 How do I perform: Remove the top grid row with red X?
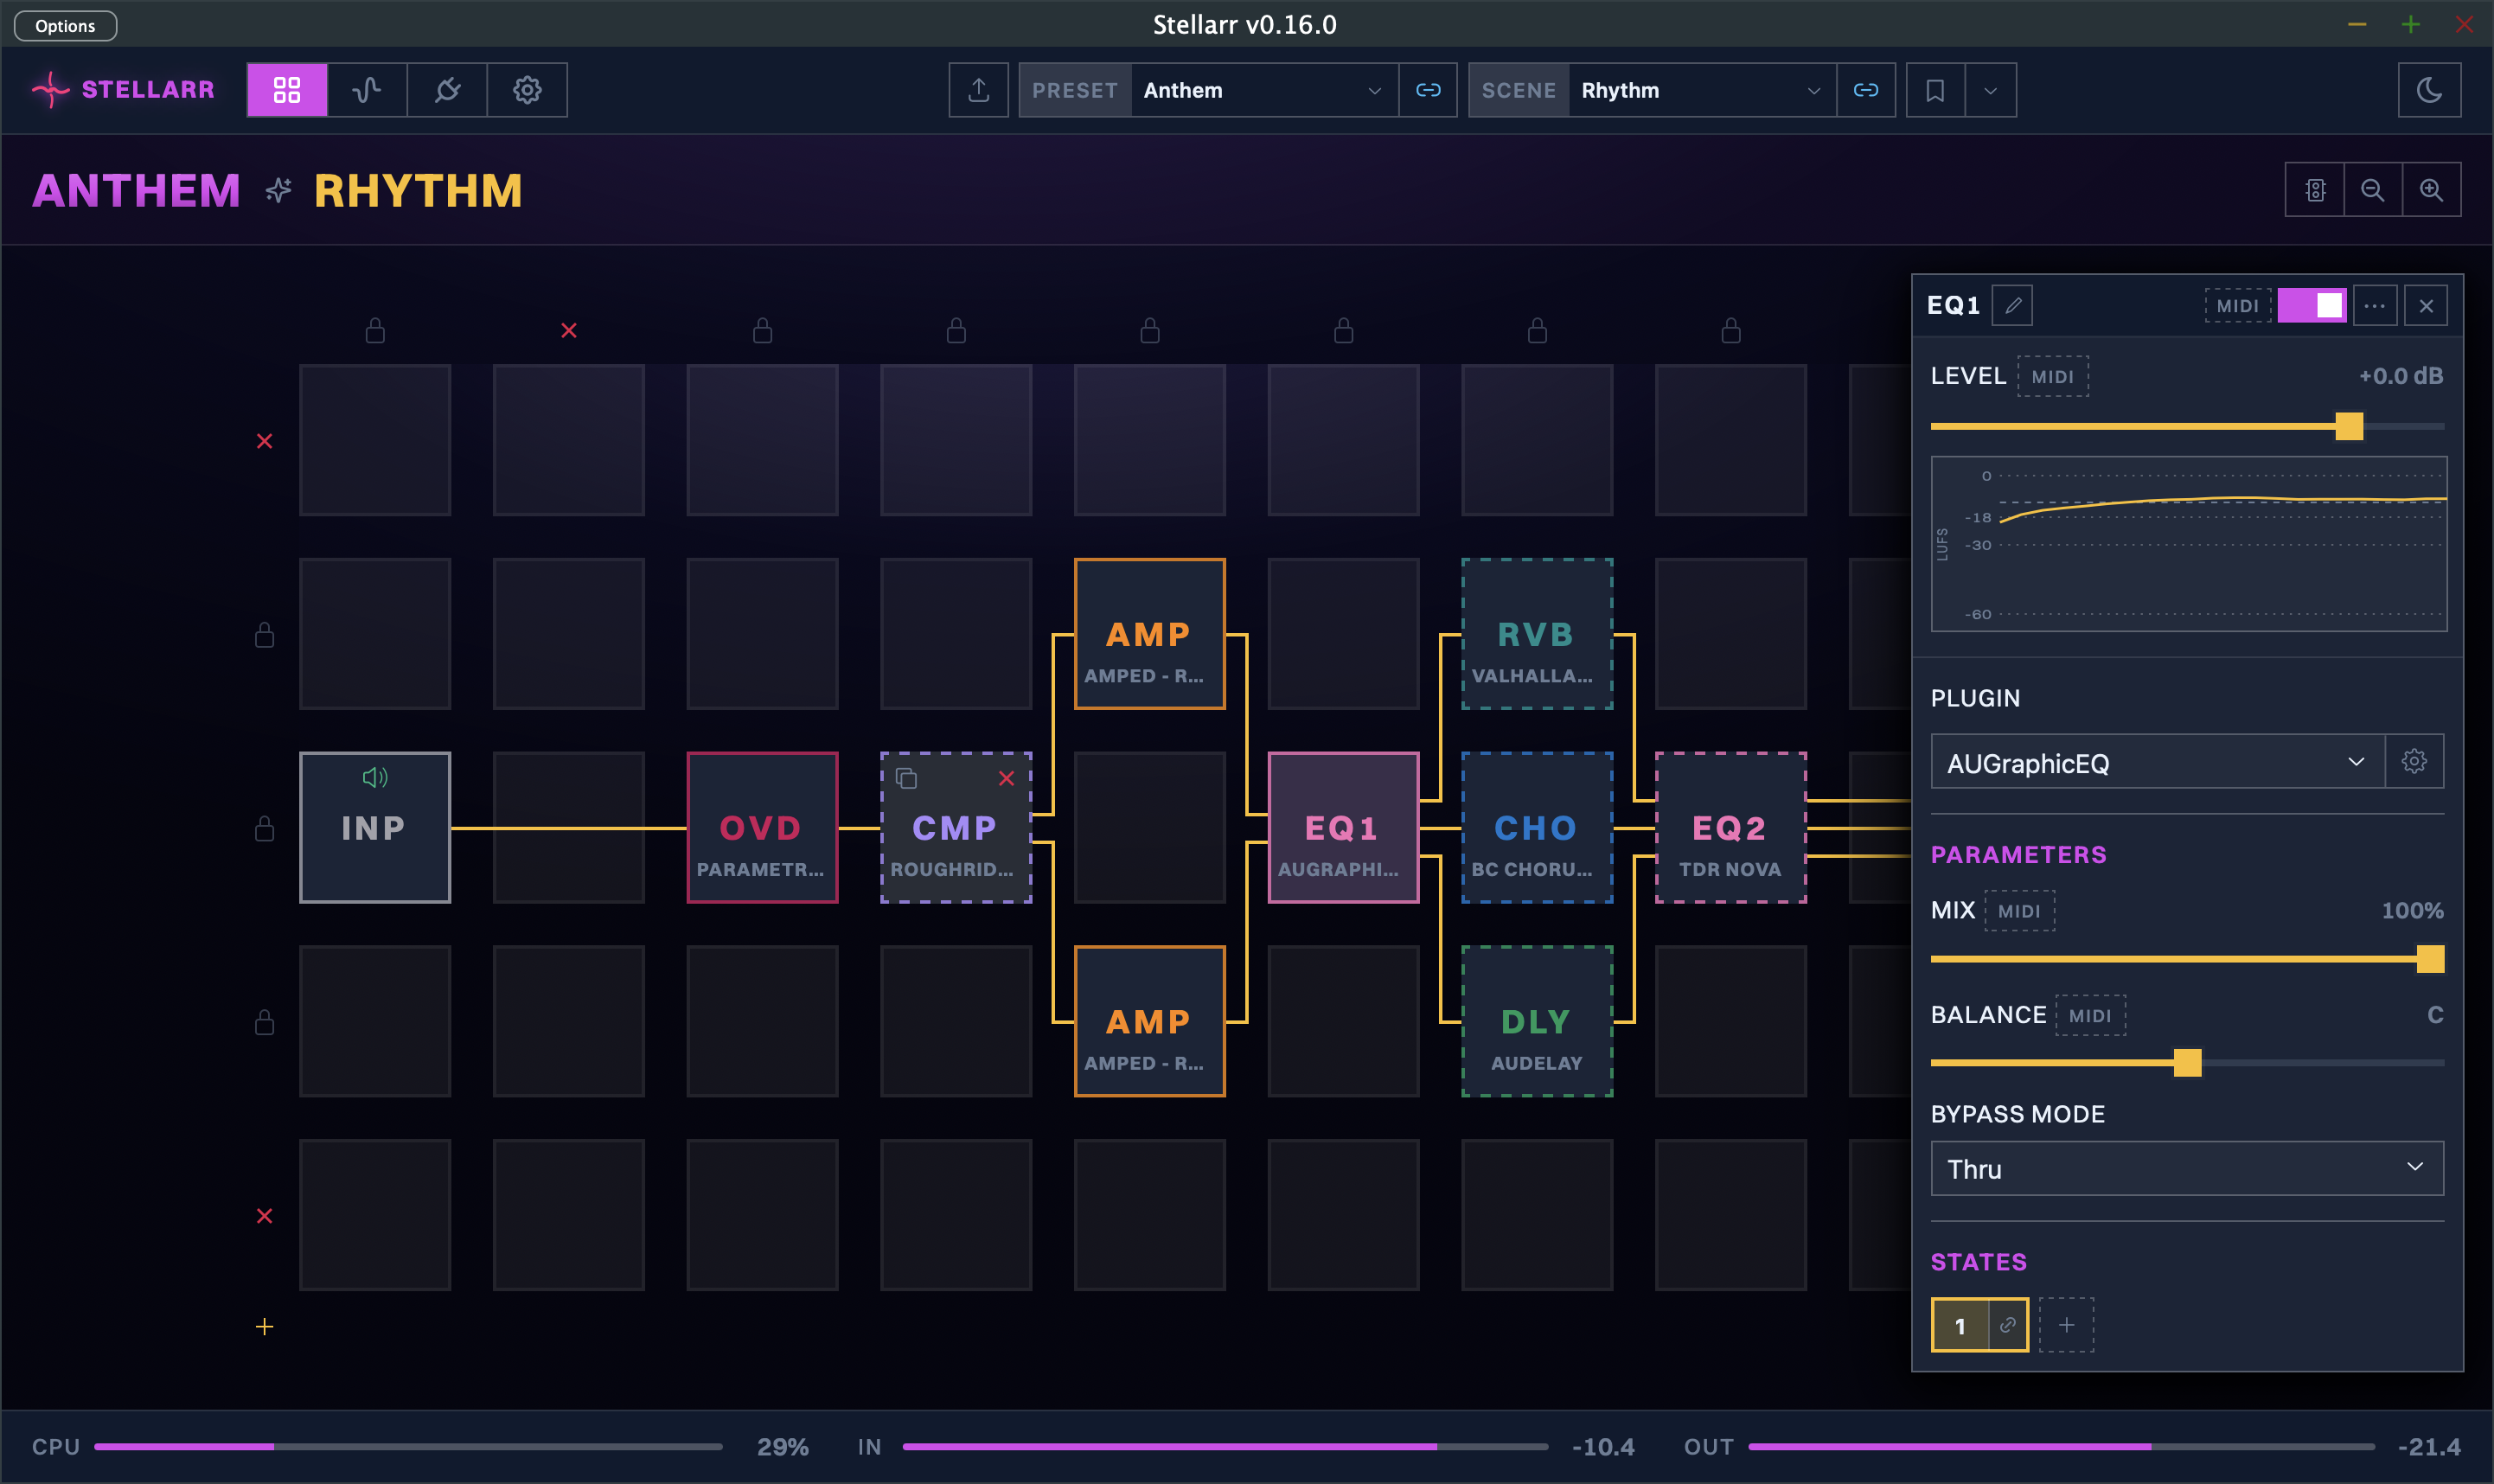tap(264, 441)
